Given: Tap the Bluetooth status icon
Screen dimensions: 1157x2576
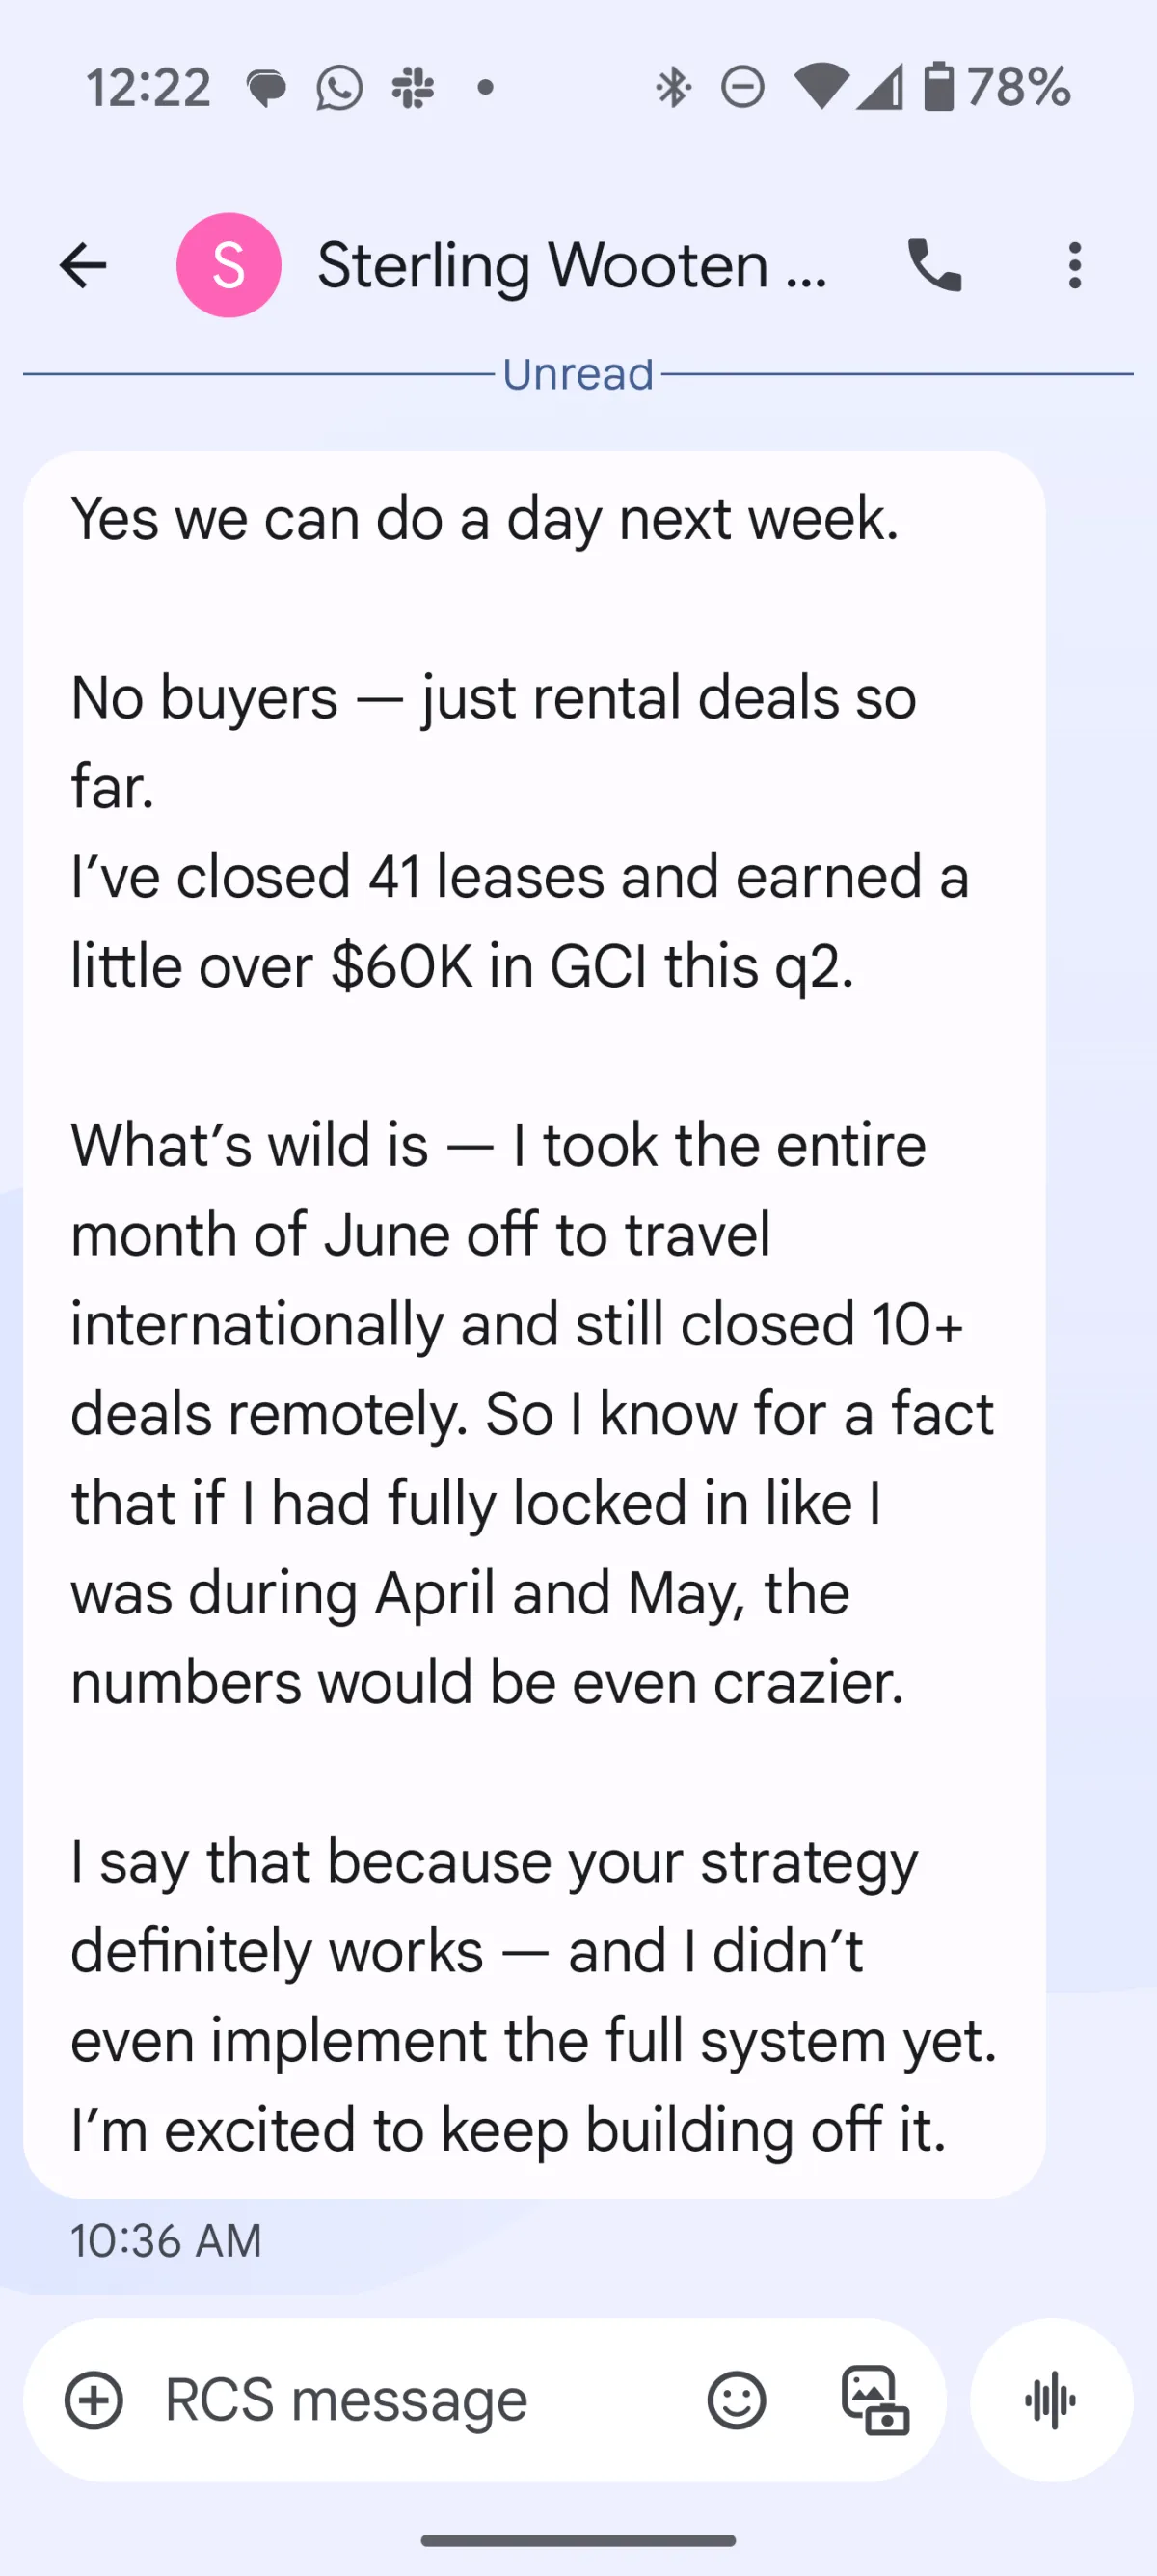Looking at the screenshot, I should pyautogui.click(x=673, y=88).
